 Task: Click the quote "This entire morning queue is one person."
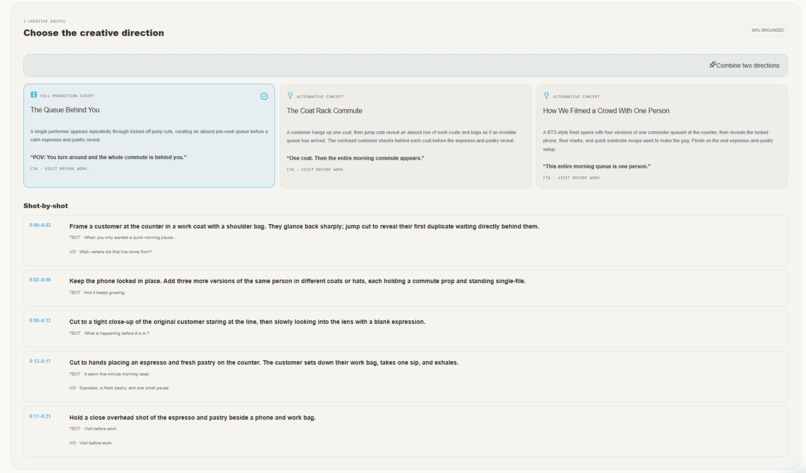click(x=596, y=167)
